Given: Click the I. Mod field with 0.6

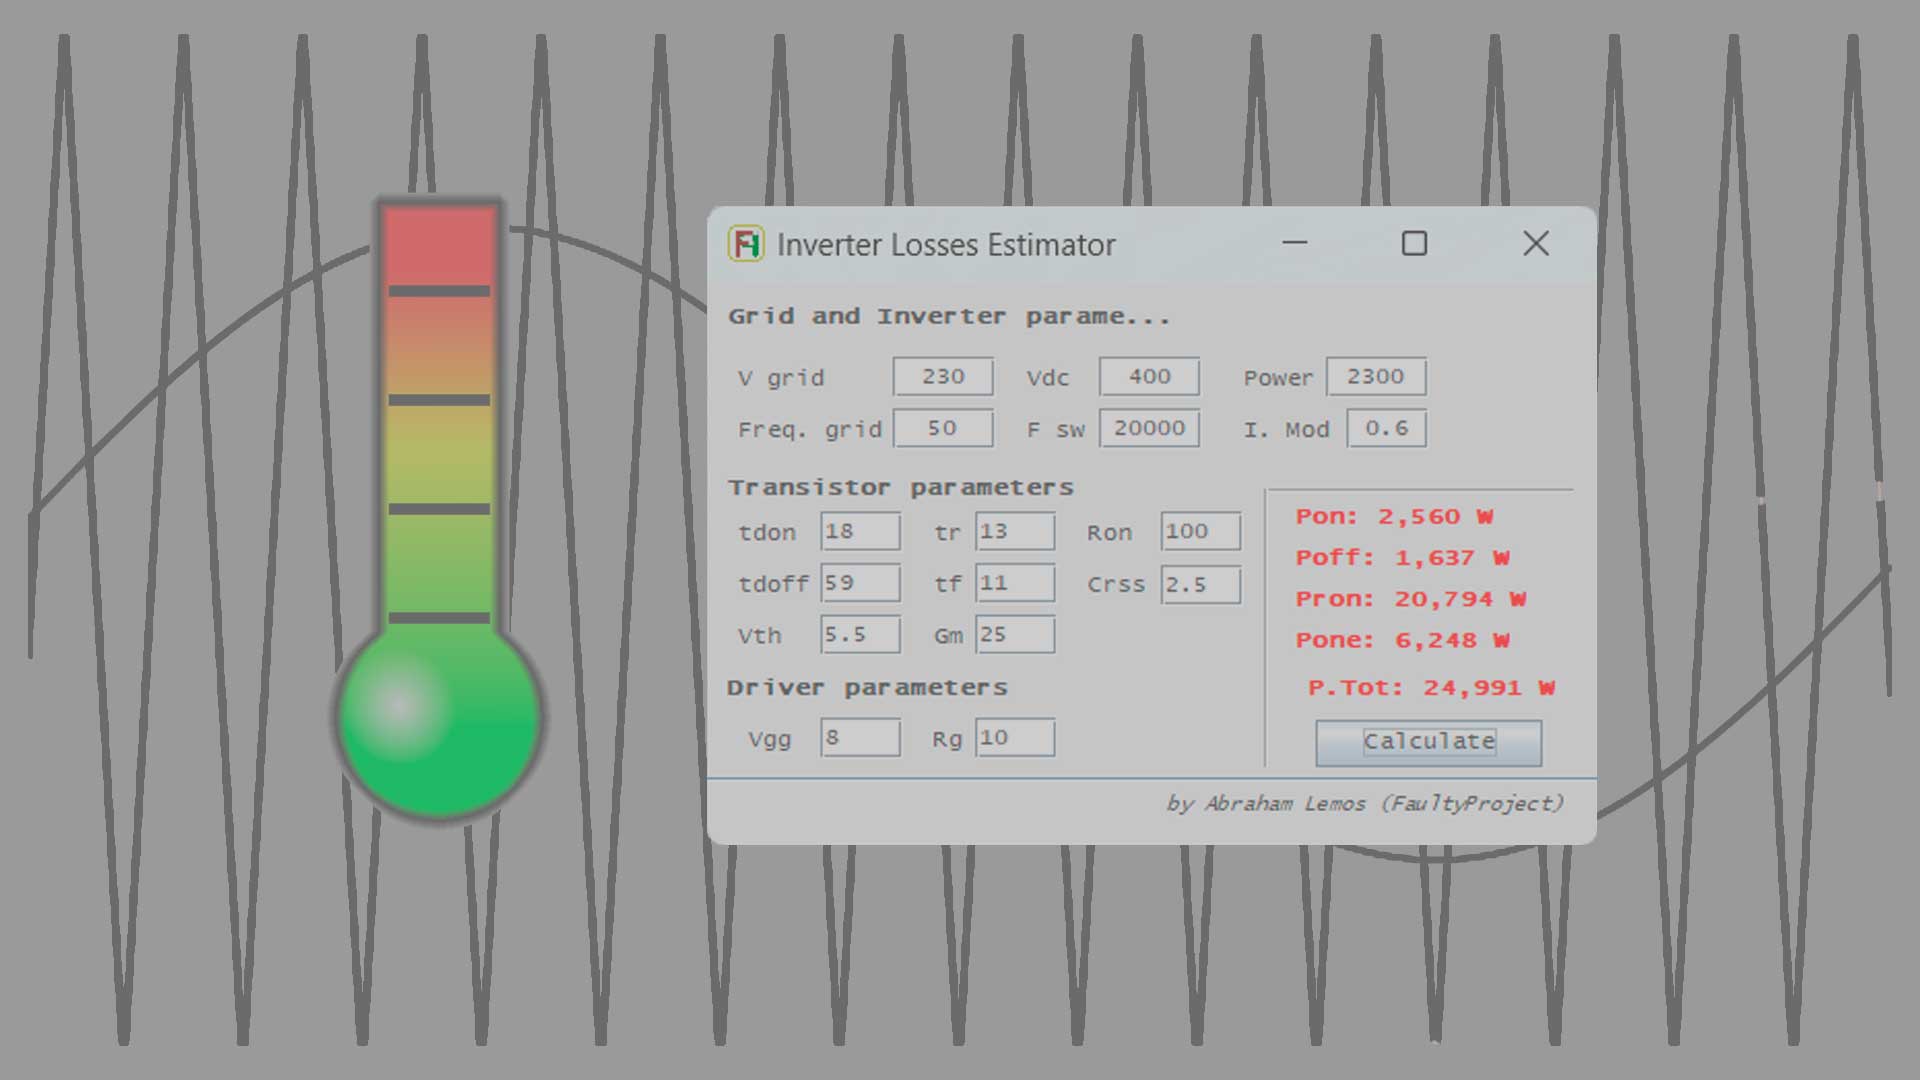Looking at the screenshot, I should [1386, 428].
